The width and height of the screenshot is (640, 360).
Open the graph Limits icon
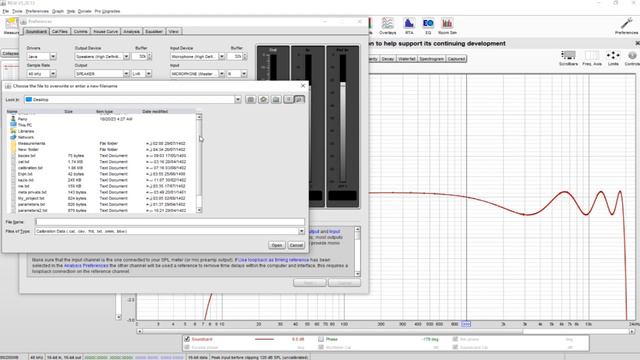(x=613, y=58)
